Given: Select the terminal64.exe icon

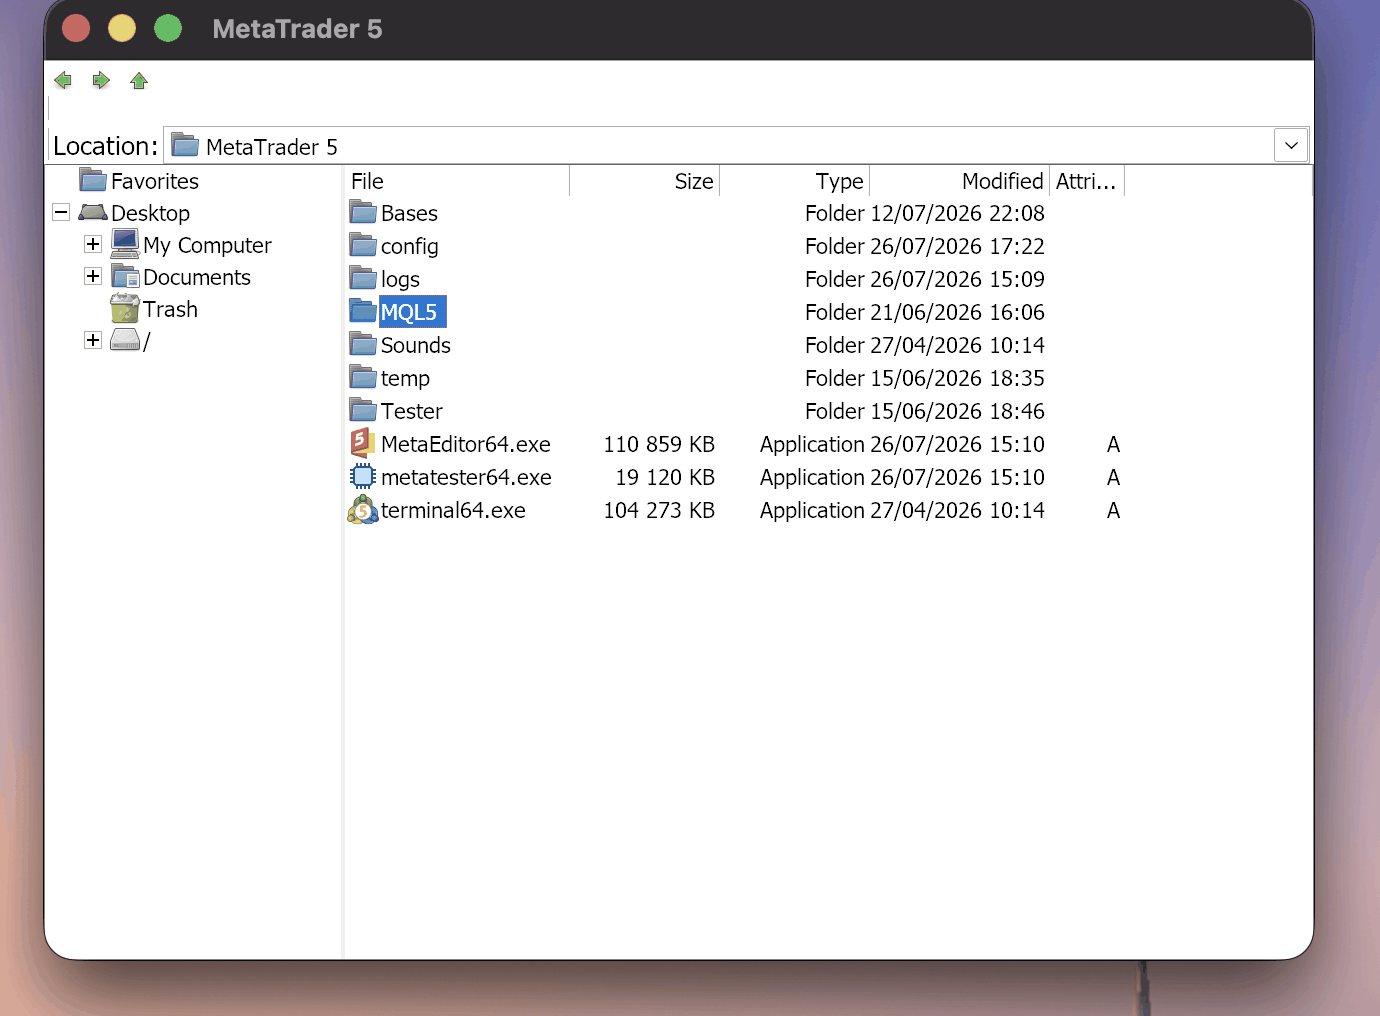Looking at the screenshot, I should tap(363, 509).
